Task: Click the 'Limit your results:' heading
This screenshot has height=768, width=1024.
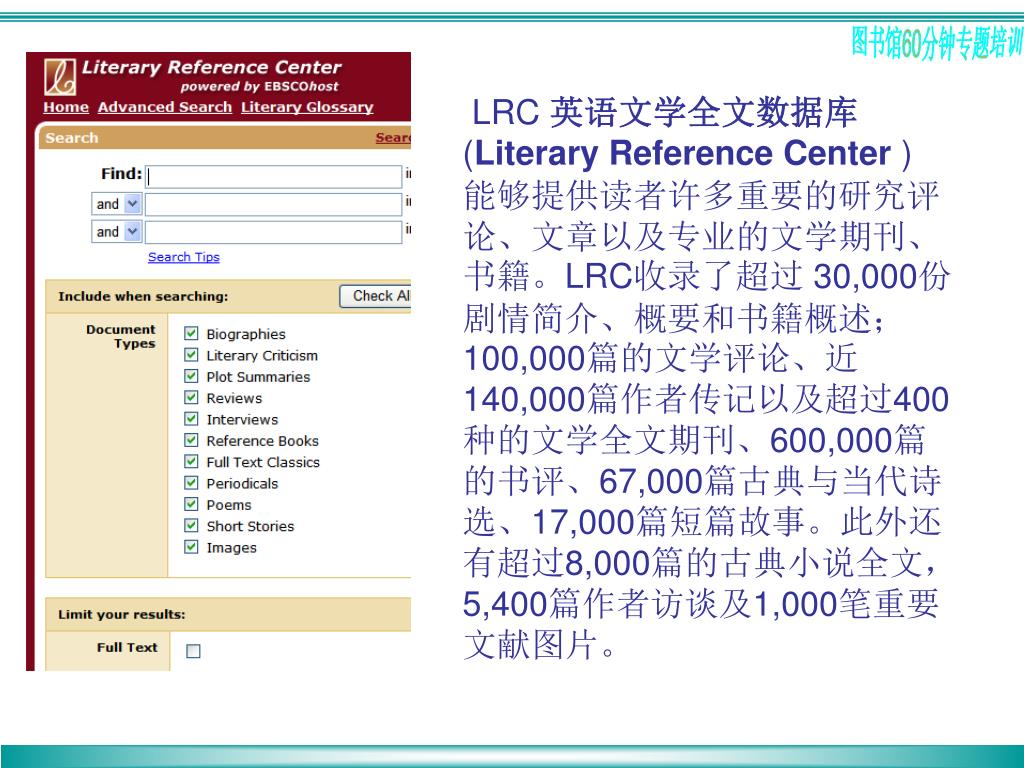Action: (x=121, y=615)
